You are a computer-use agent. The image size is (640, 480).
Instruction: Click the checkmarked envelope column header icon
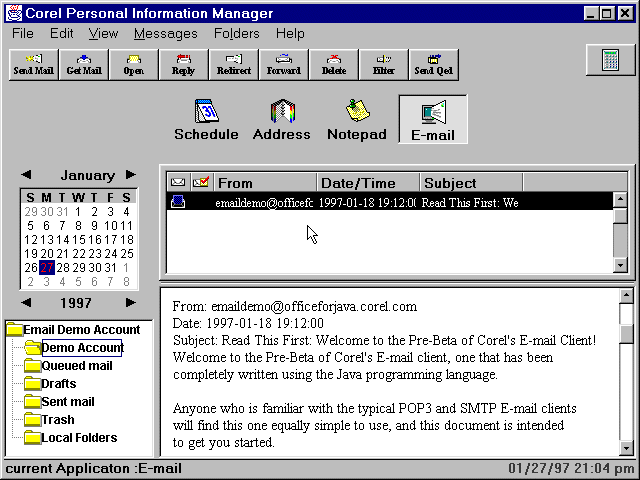point(201,182)
